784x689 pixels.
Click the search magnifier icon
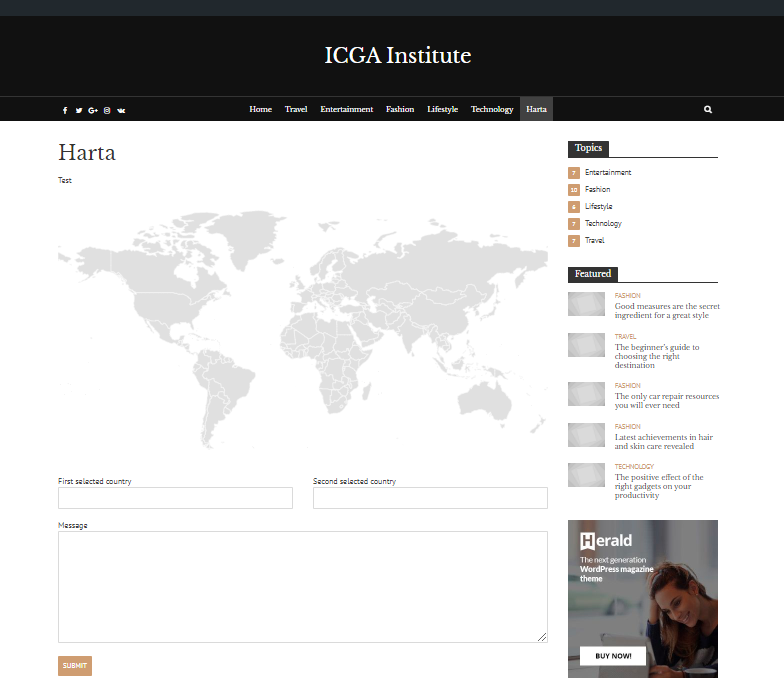click(x=708, y=110)
